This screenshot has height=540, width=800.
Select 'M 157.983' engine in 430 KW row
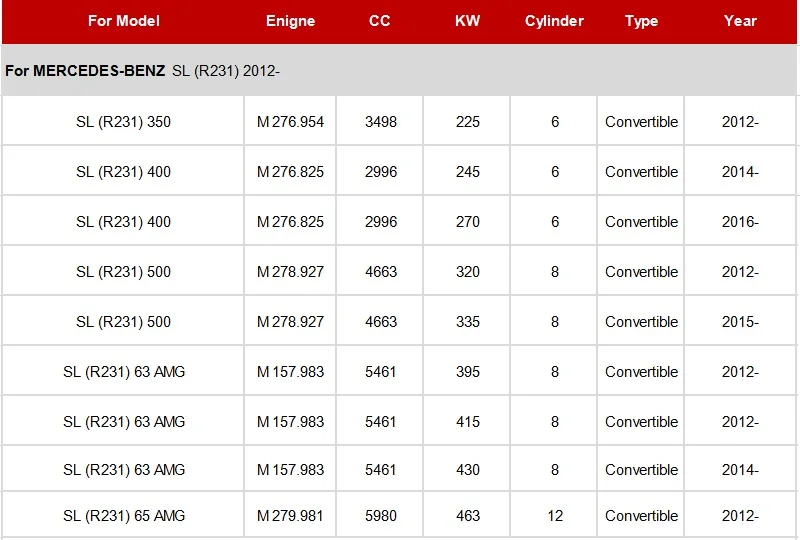click(290, 470)
